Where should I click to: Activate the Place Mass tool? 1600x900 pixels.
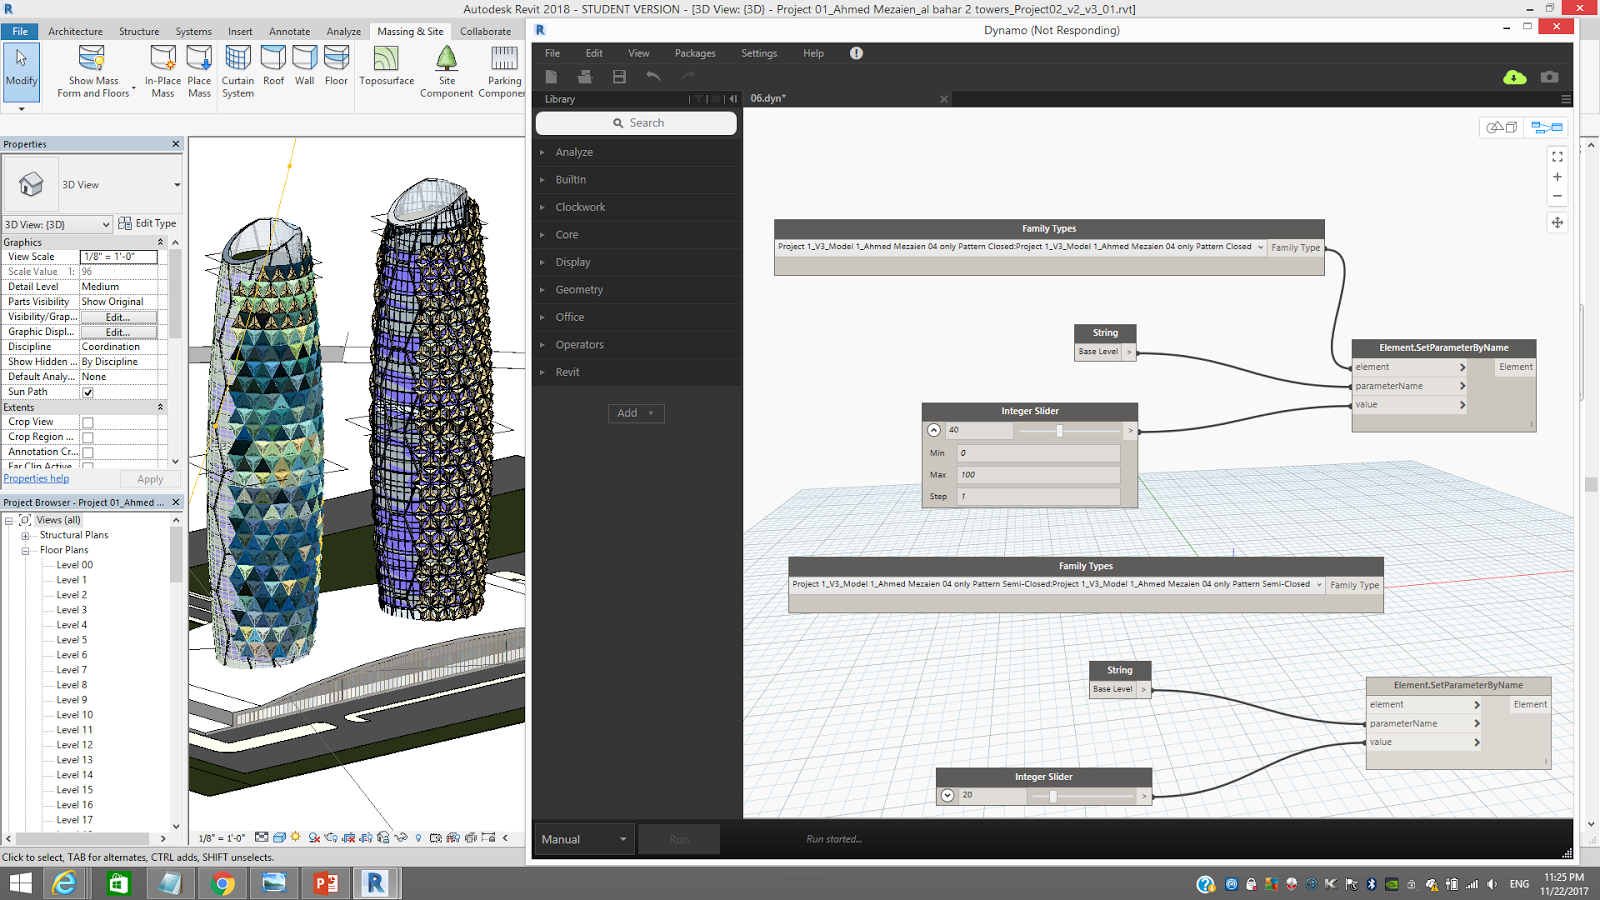(x=199, y=70)
